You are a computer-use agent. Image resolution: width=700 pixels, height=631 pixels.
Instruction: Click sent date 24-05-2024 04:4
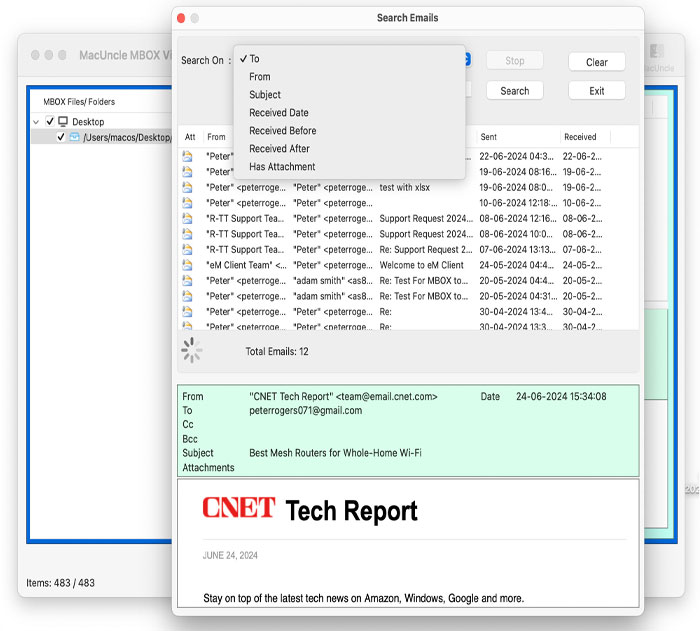pyautogui.click(x=517, y=265)
